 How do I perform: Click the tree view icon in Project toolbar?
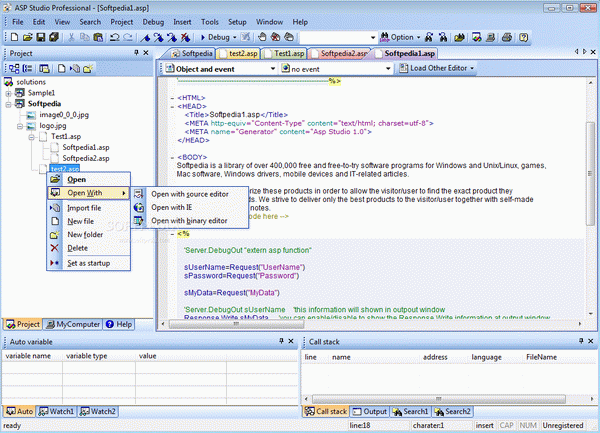click(15, 68)
